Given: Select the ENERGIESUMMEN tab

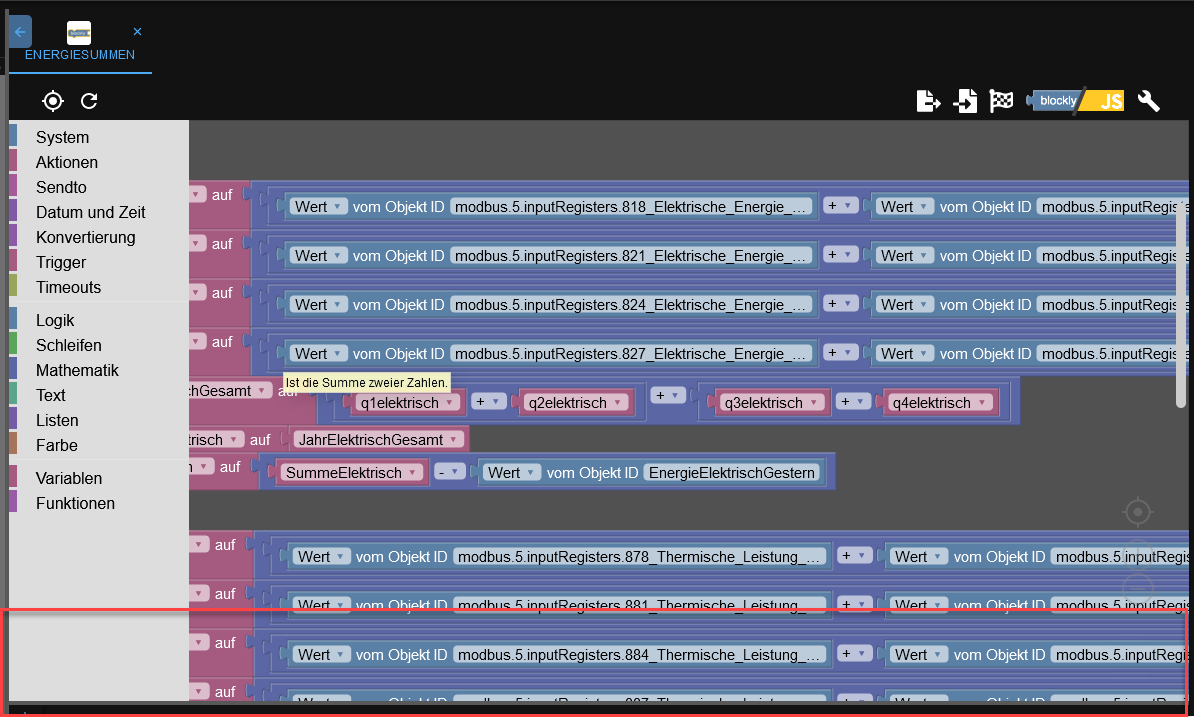Looking at the screenshot, I should click(80, 43).
